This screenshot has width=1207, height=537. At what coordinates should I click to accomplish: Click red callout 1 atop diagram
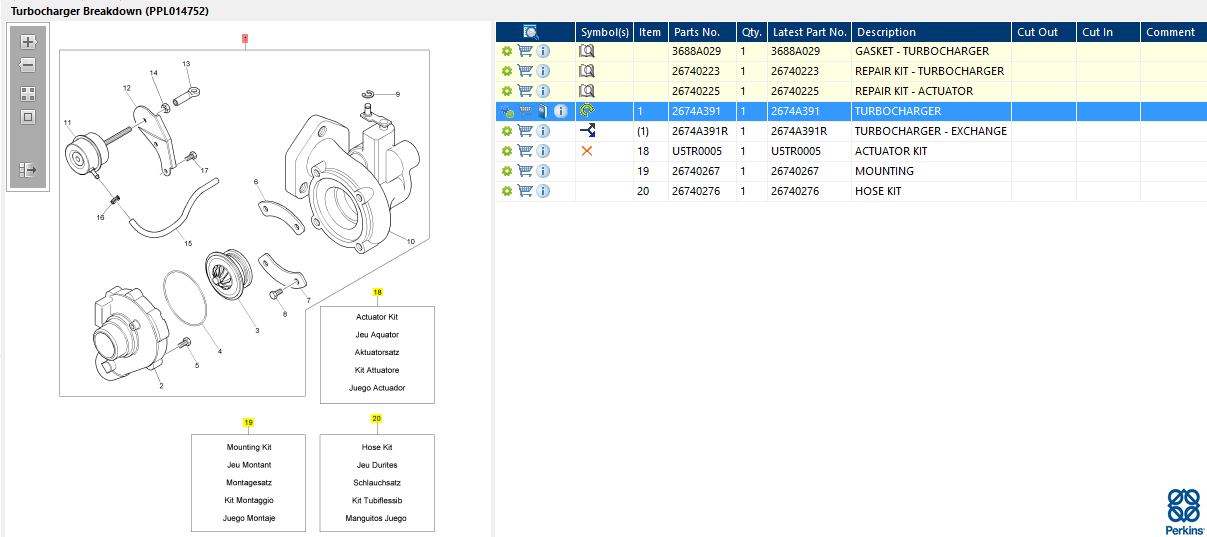click(245, 38)
